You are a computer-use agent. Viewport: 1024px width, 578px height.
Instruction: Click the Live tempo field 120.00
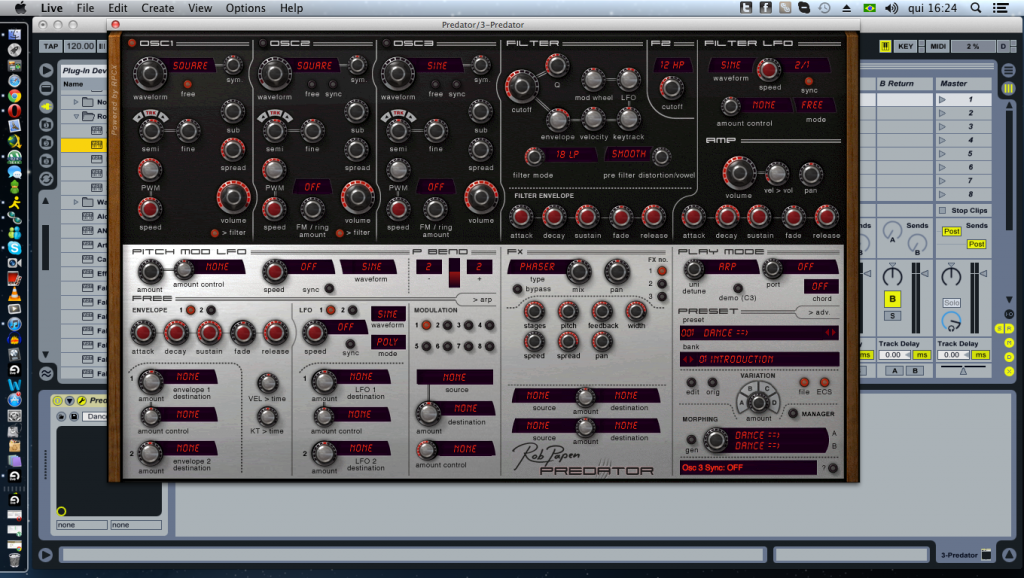coord(80,46)
